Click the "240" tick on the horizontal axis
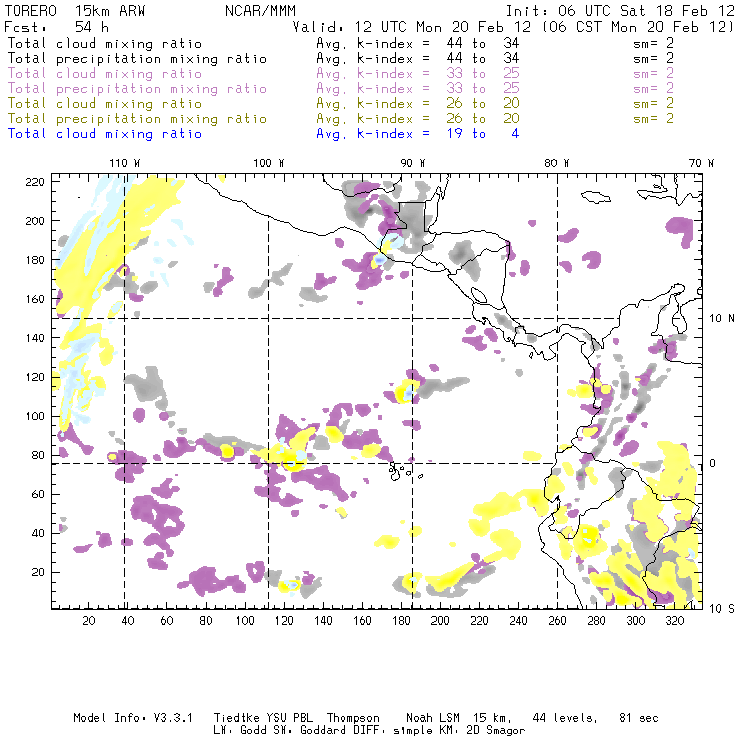Screen dimensions: 740x740 518,621
